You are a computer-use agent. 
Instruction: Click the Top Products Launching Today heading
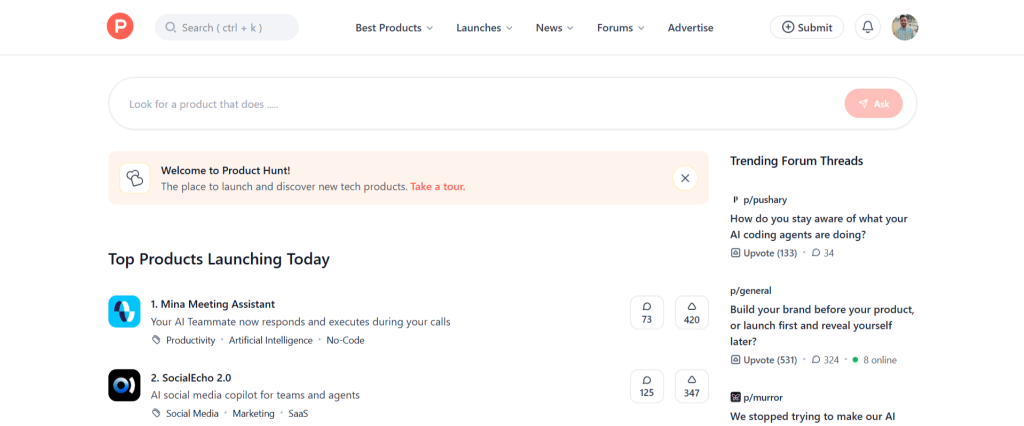(x=219, y=259)
